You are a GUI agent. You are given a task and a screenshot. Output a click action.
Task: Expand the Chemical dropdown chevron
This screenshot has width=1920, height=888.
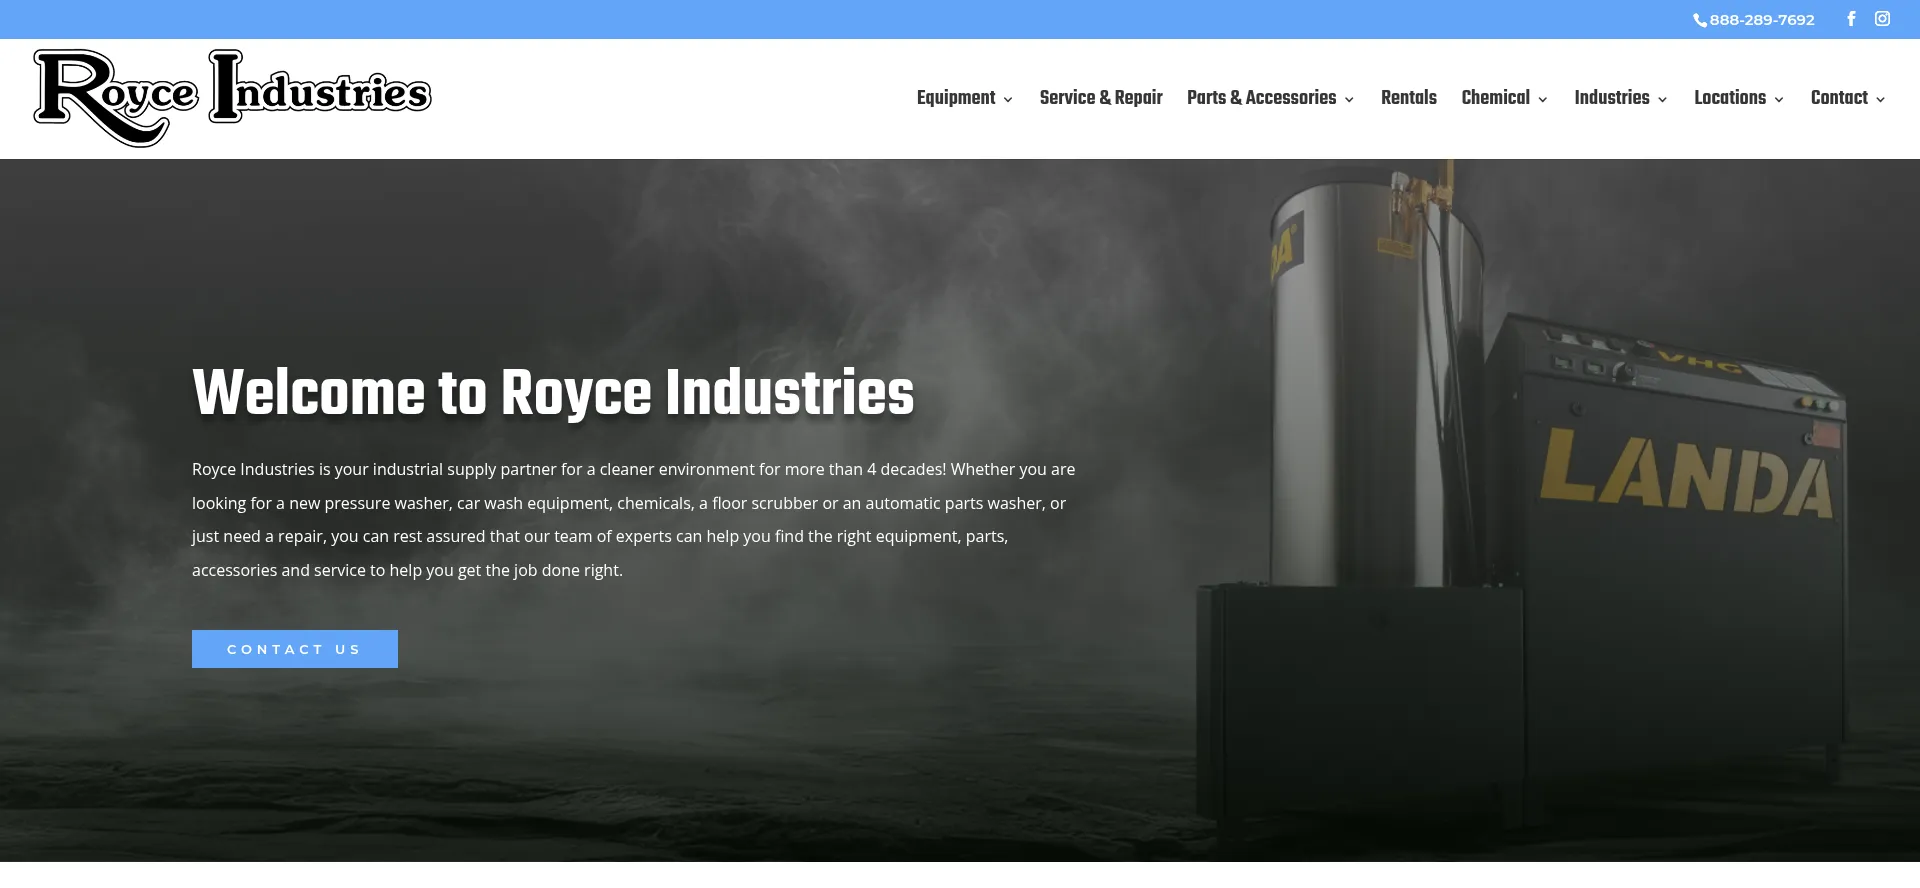coord(1543,99)
